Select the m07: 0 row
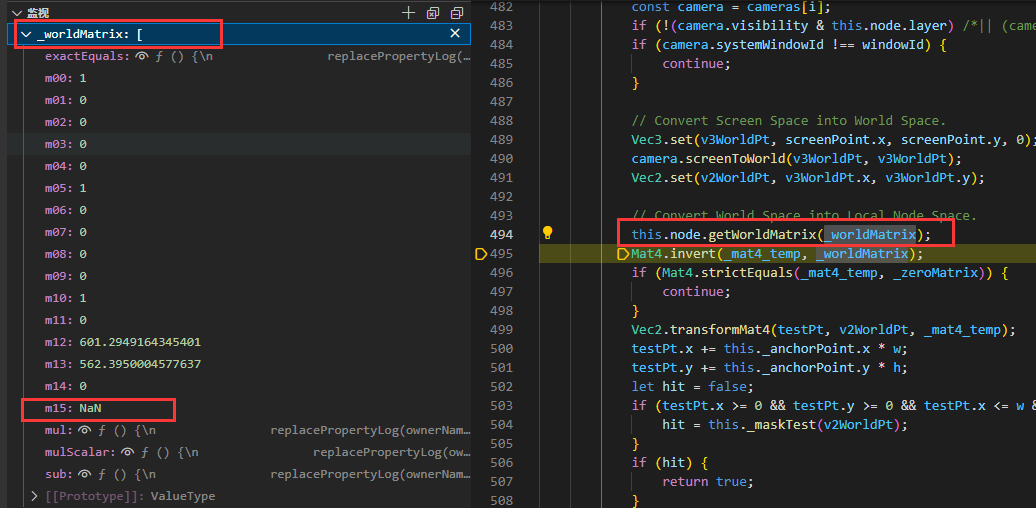Screen dimensions: 1036x508 [239, 232]
